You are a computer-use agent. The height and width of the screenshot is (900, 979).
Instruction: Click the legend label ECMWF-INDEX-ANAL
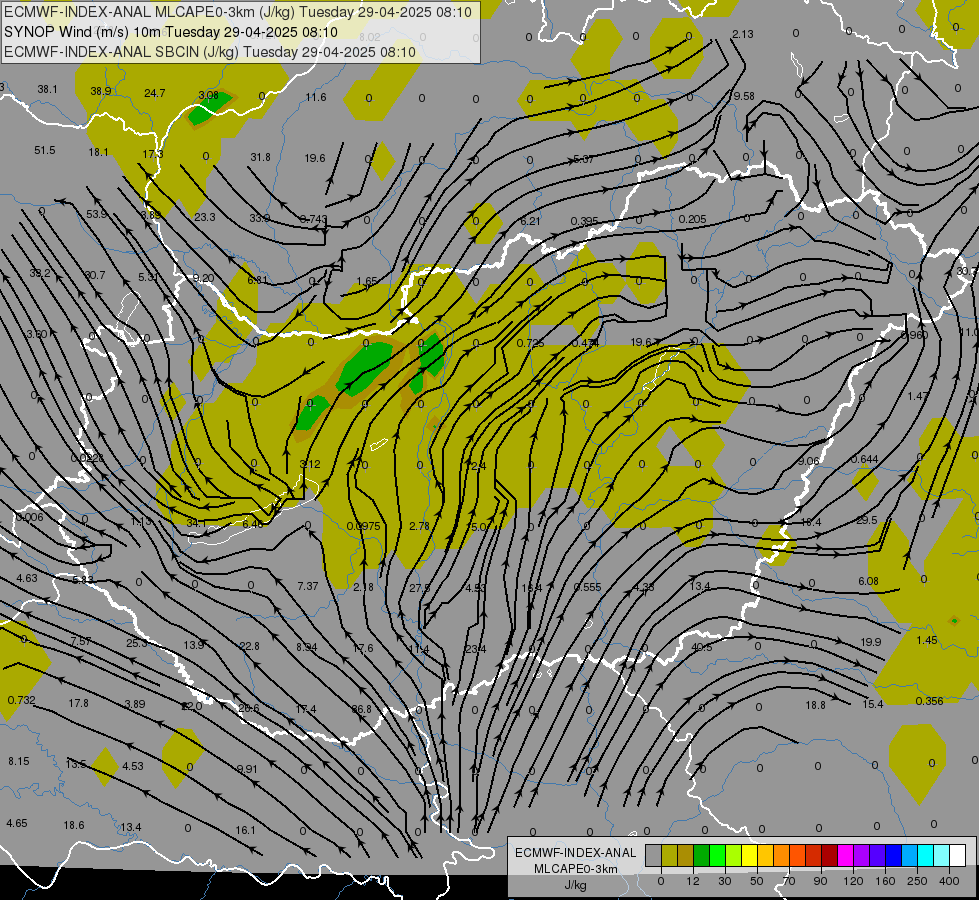point(576,853)
